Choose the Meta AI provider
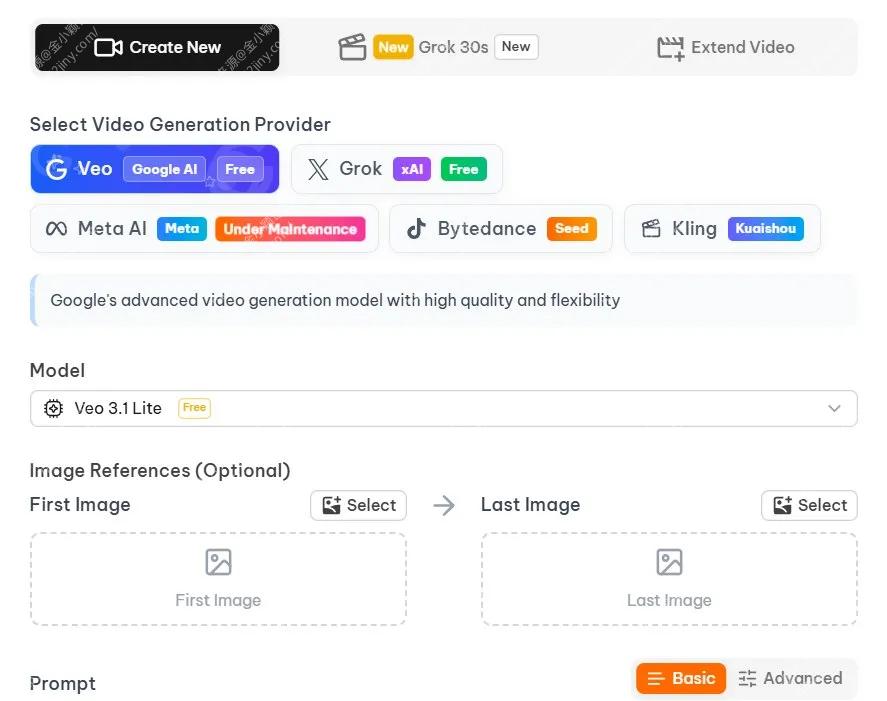This screenshot has height=701, width=887. click(204, 229)
